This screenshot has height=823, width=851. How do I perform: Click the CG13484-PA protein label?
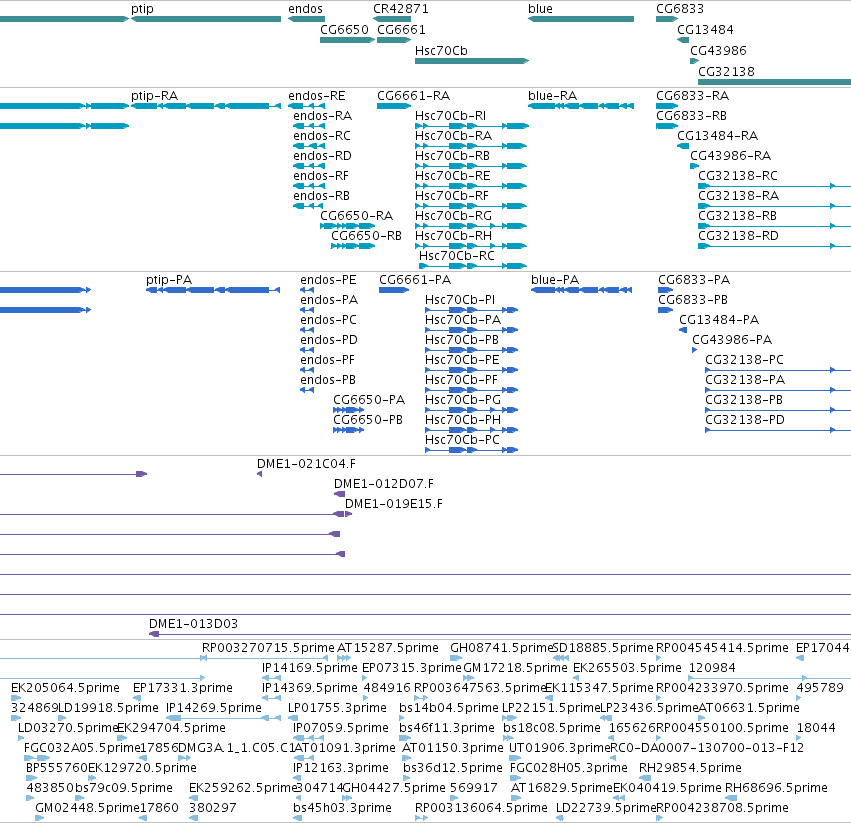tap(719, 320)
